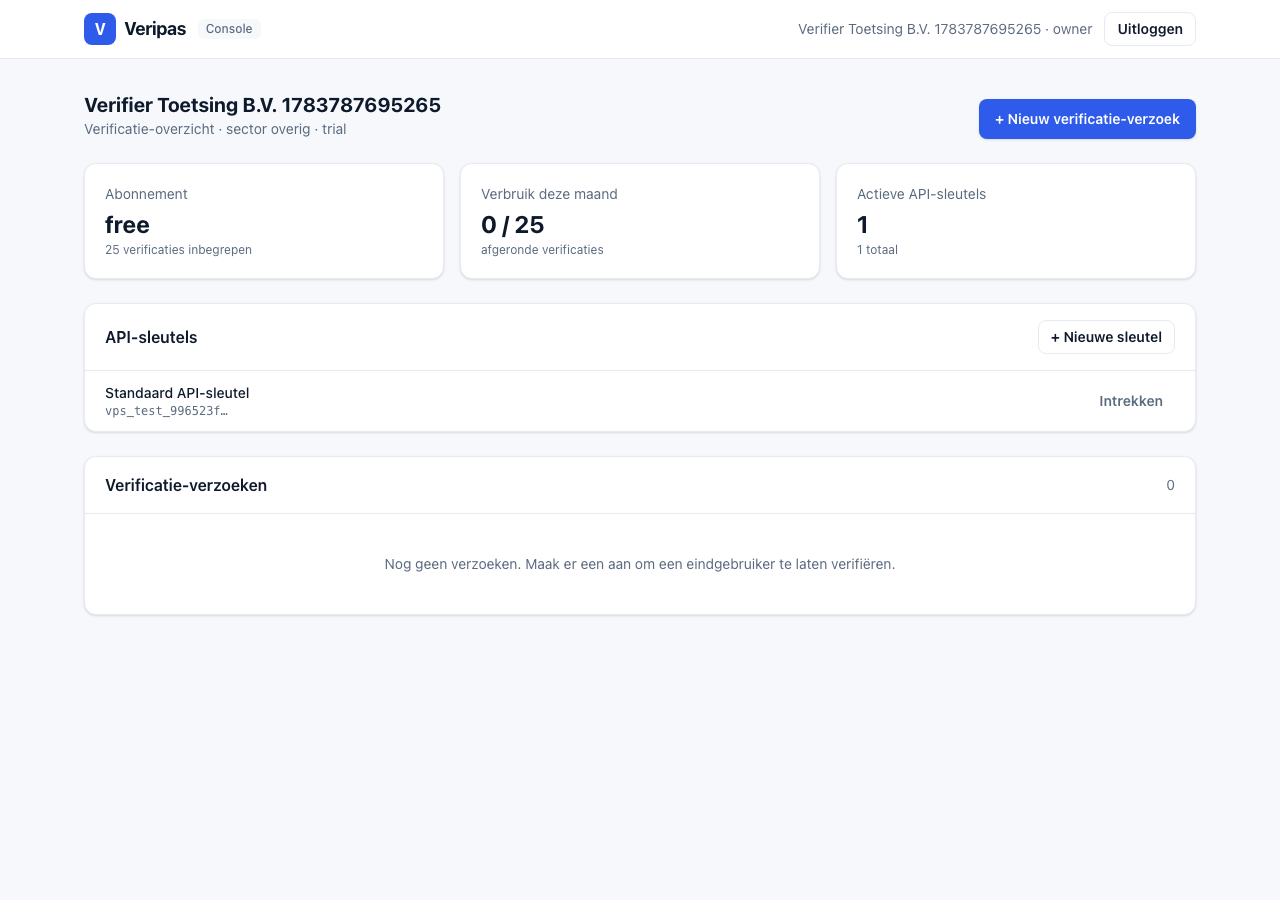Screen dimensions: 1280x900
Task: Click the usage value 0 / 25
Action: [x=512, y=224]
